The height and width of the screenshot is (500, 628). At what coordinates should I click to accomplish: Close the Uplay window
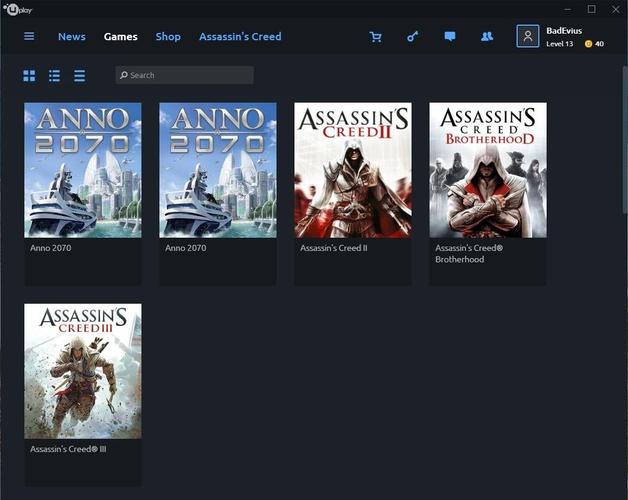(616, 9)
